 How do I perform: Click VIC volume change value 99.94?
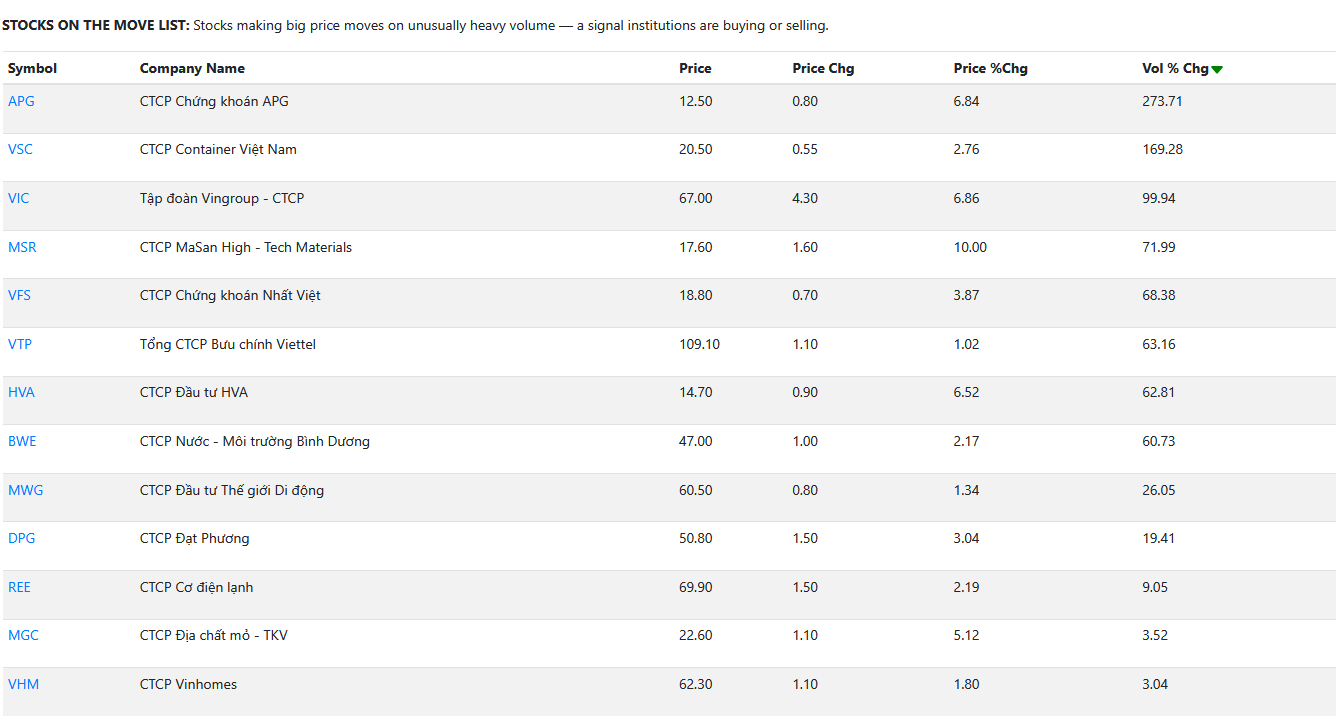click(x=1159, y=198)
